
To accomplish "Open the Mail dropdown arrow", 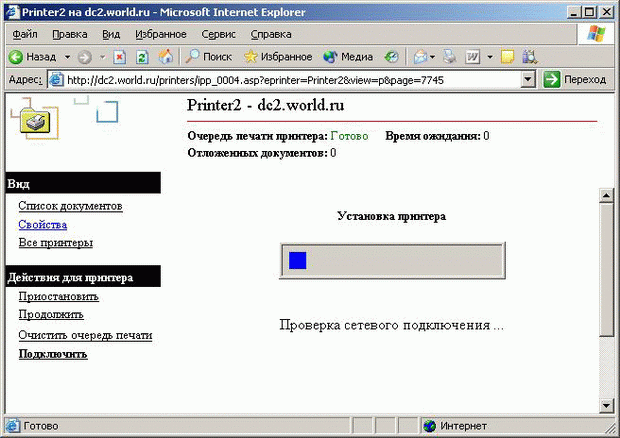I will click(x=432, y=57).
